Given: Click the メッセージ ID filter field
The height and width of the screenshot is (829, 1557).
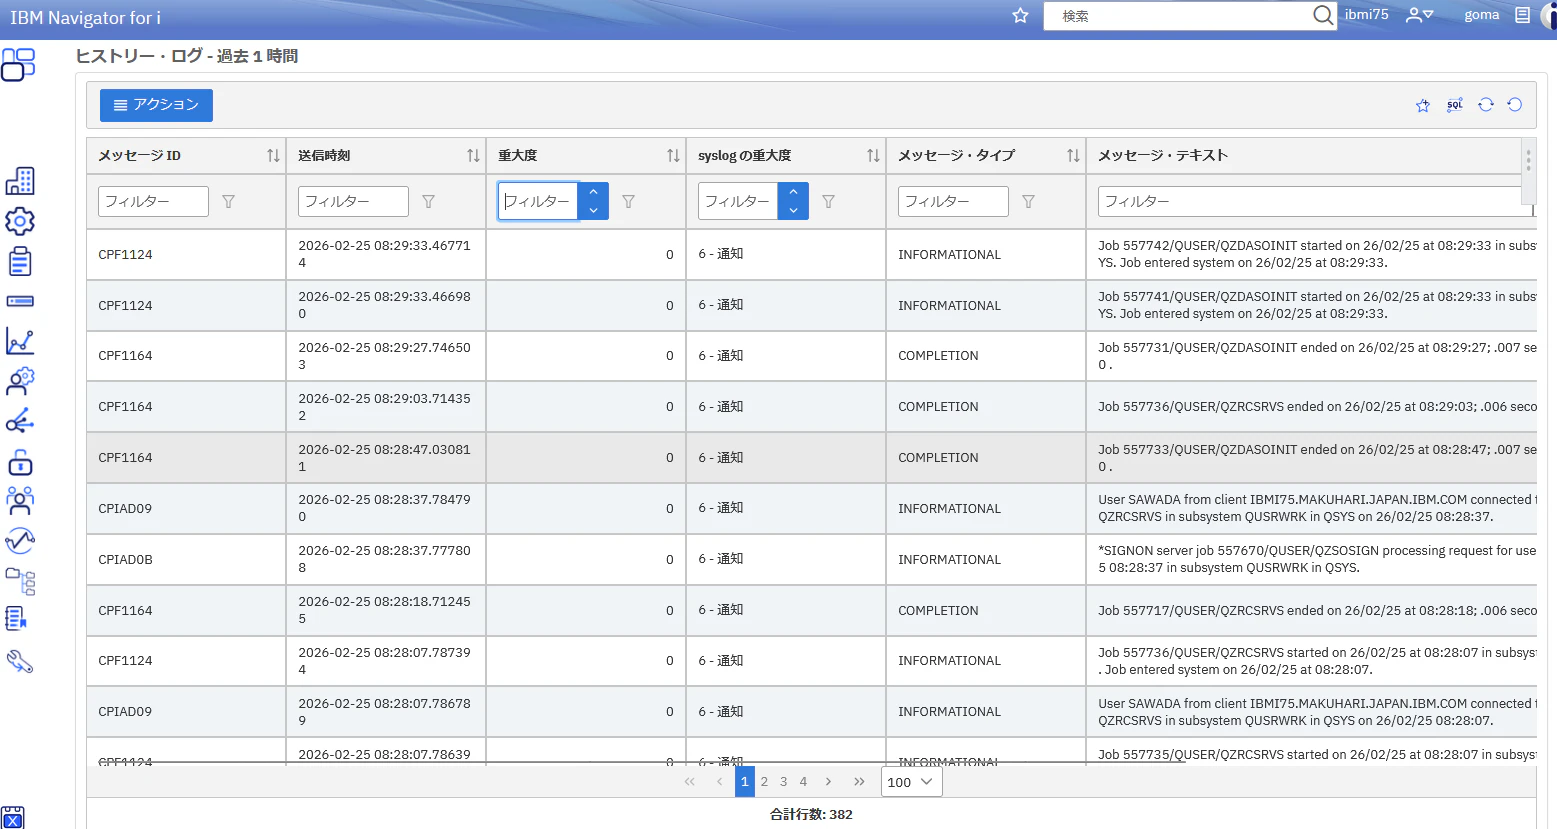Looking at the screenshot, I should tap(153, 201).
